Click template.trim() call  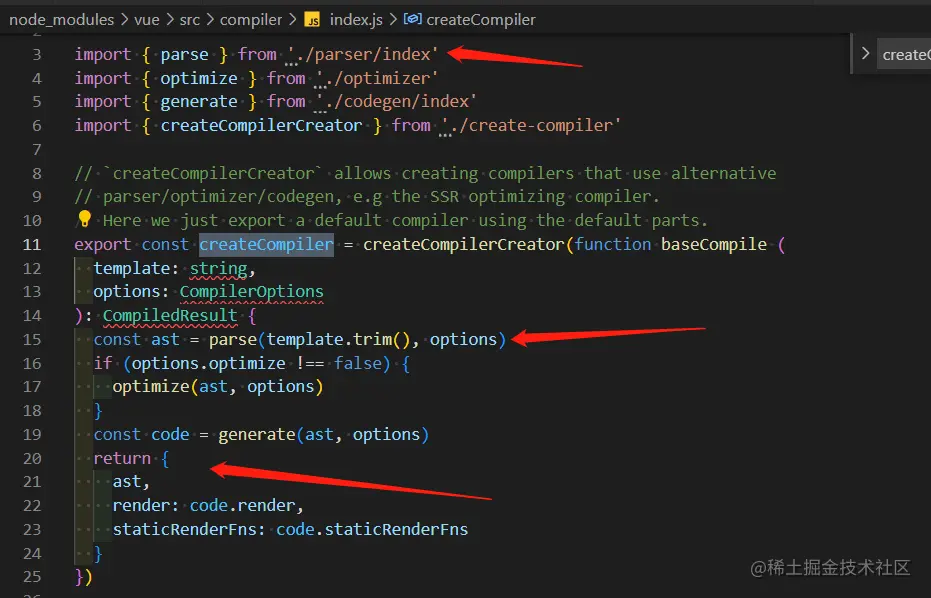click(338, 339)
